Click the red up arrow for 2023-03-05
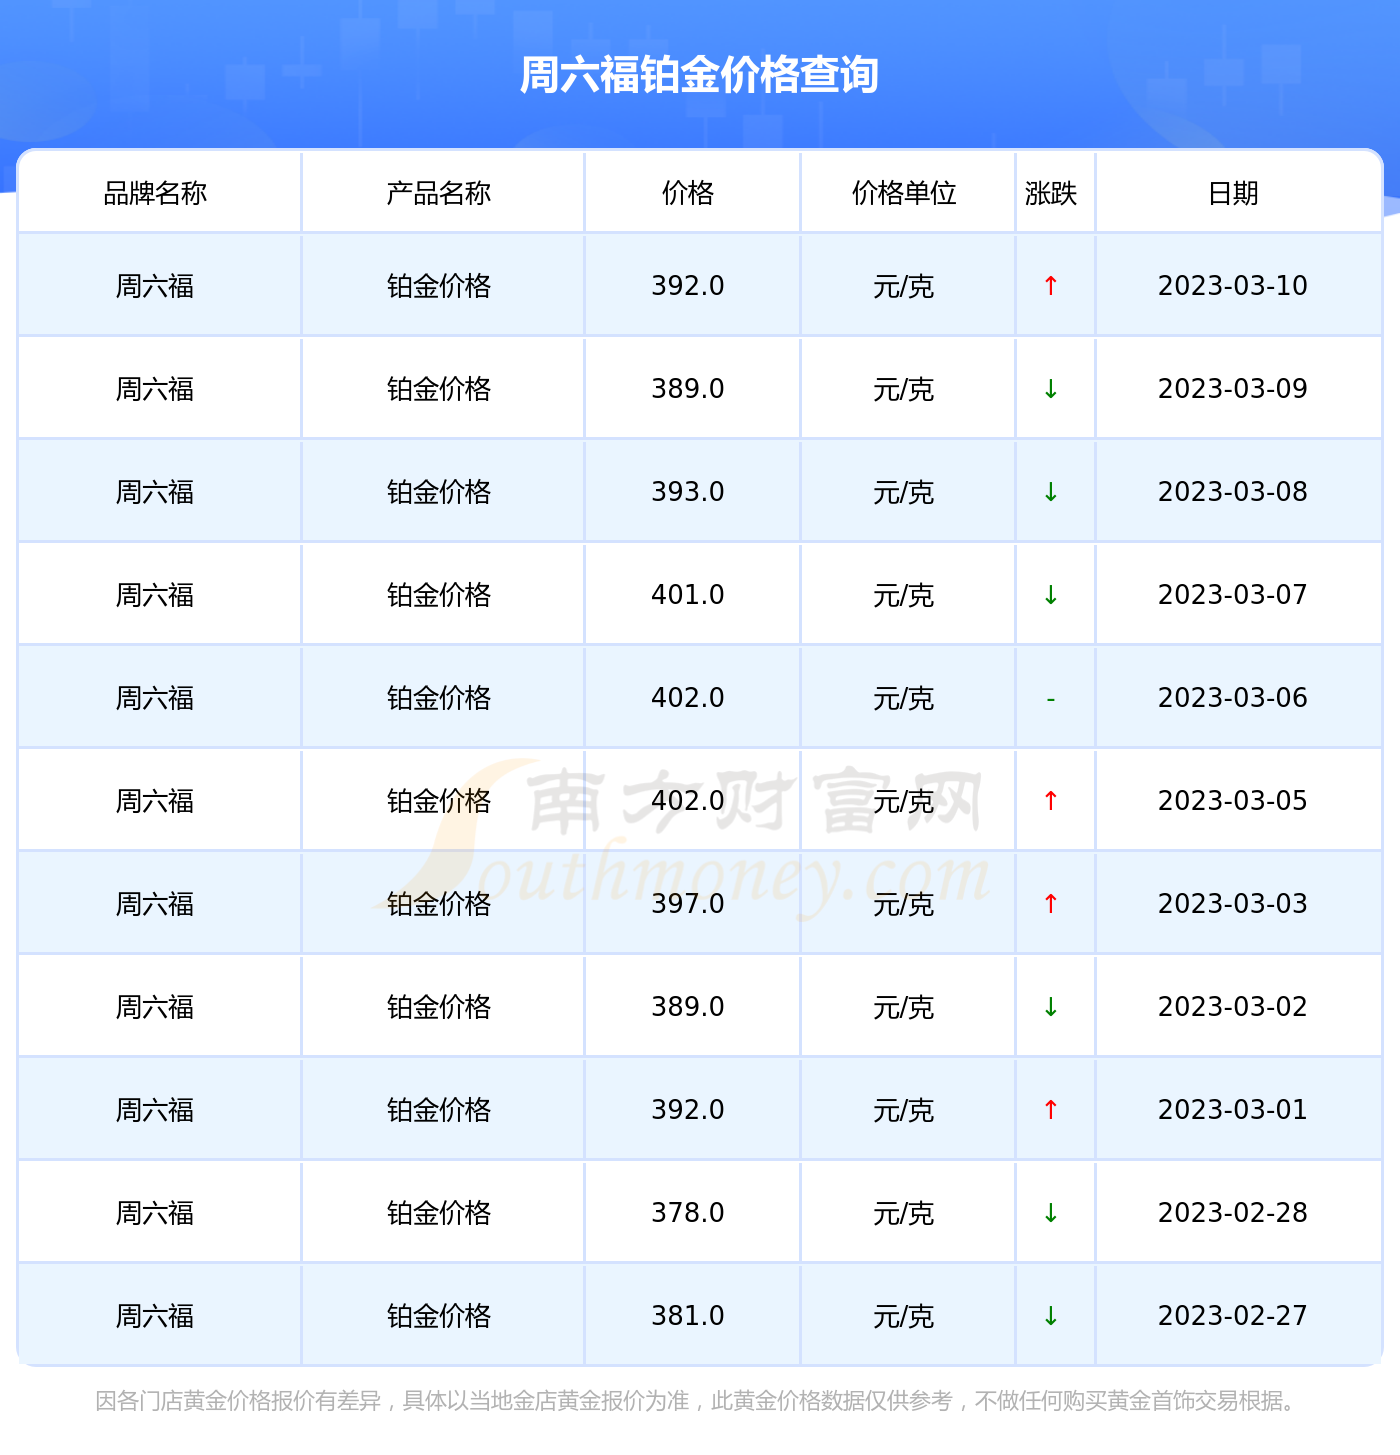Screen dimensions: 1400x1455 tap(1050, 801)
